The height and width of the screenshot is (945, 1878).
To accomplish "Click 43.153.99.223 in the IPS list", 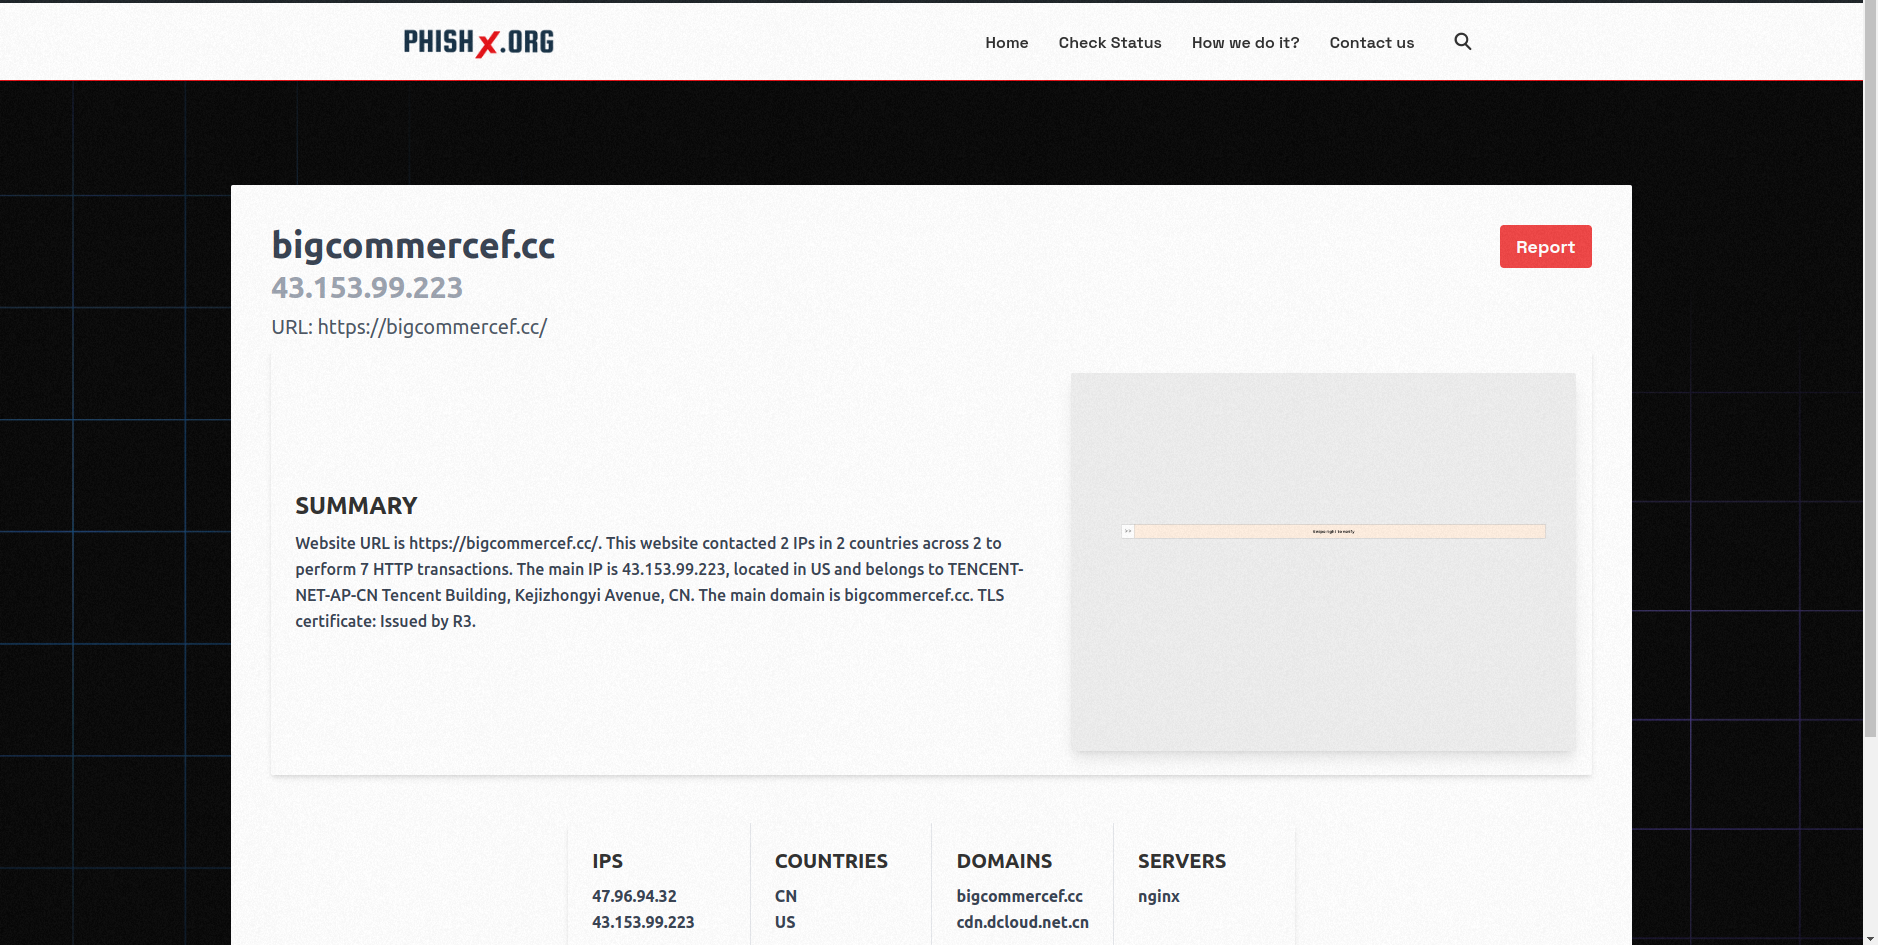I will point(643,922).
